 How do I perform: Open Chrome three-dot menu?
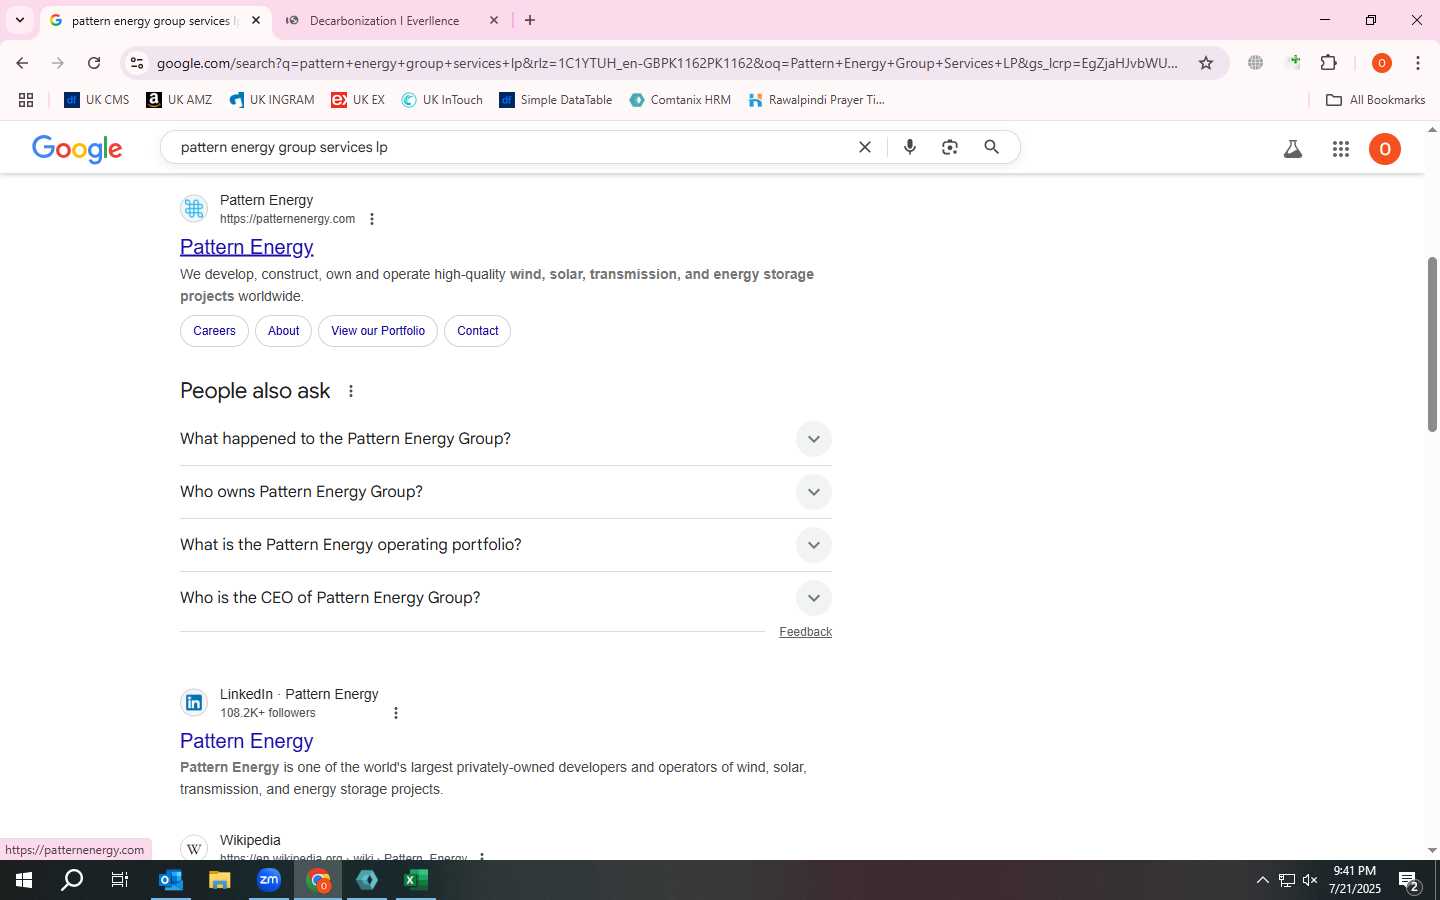pos(1418,63)
